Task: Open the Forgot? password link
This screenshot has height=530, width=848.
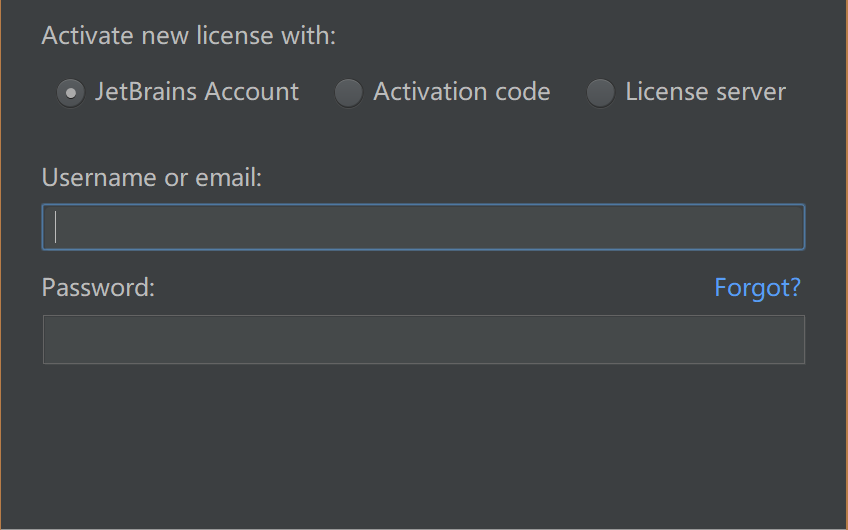Action: point(757,287)
